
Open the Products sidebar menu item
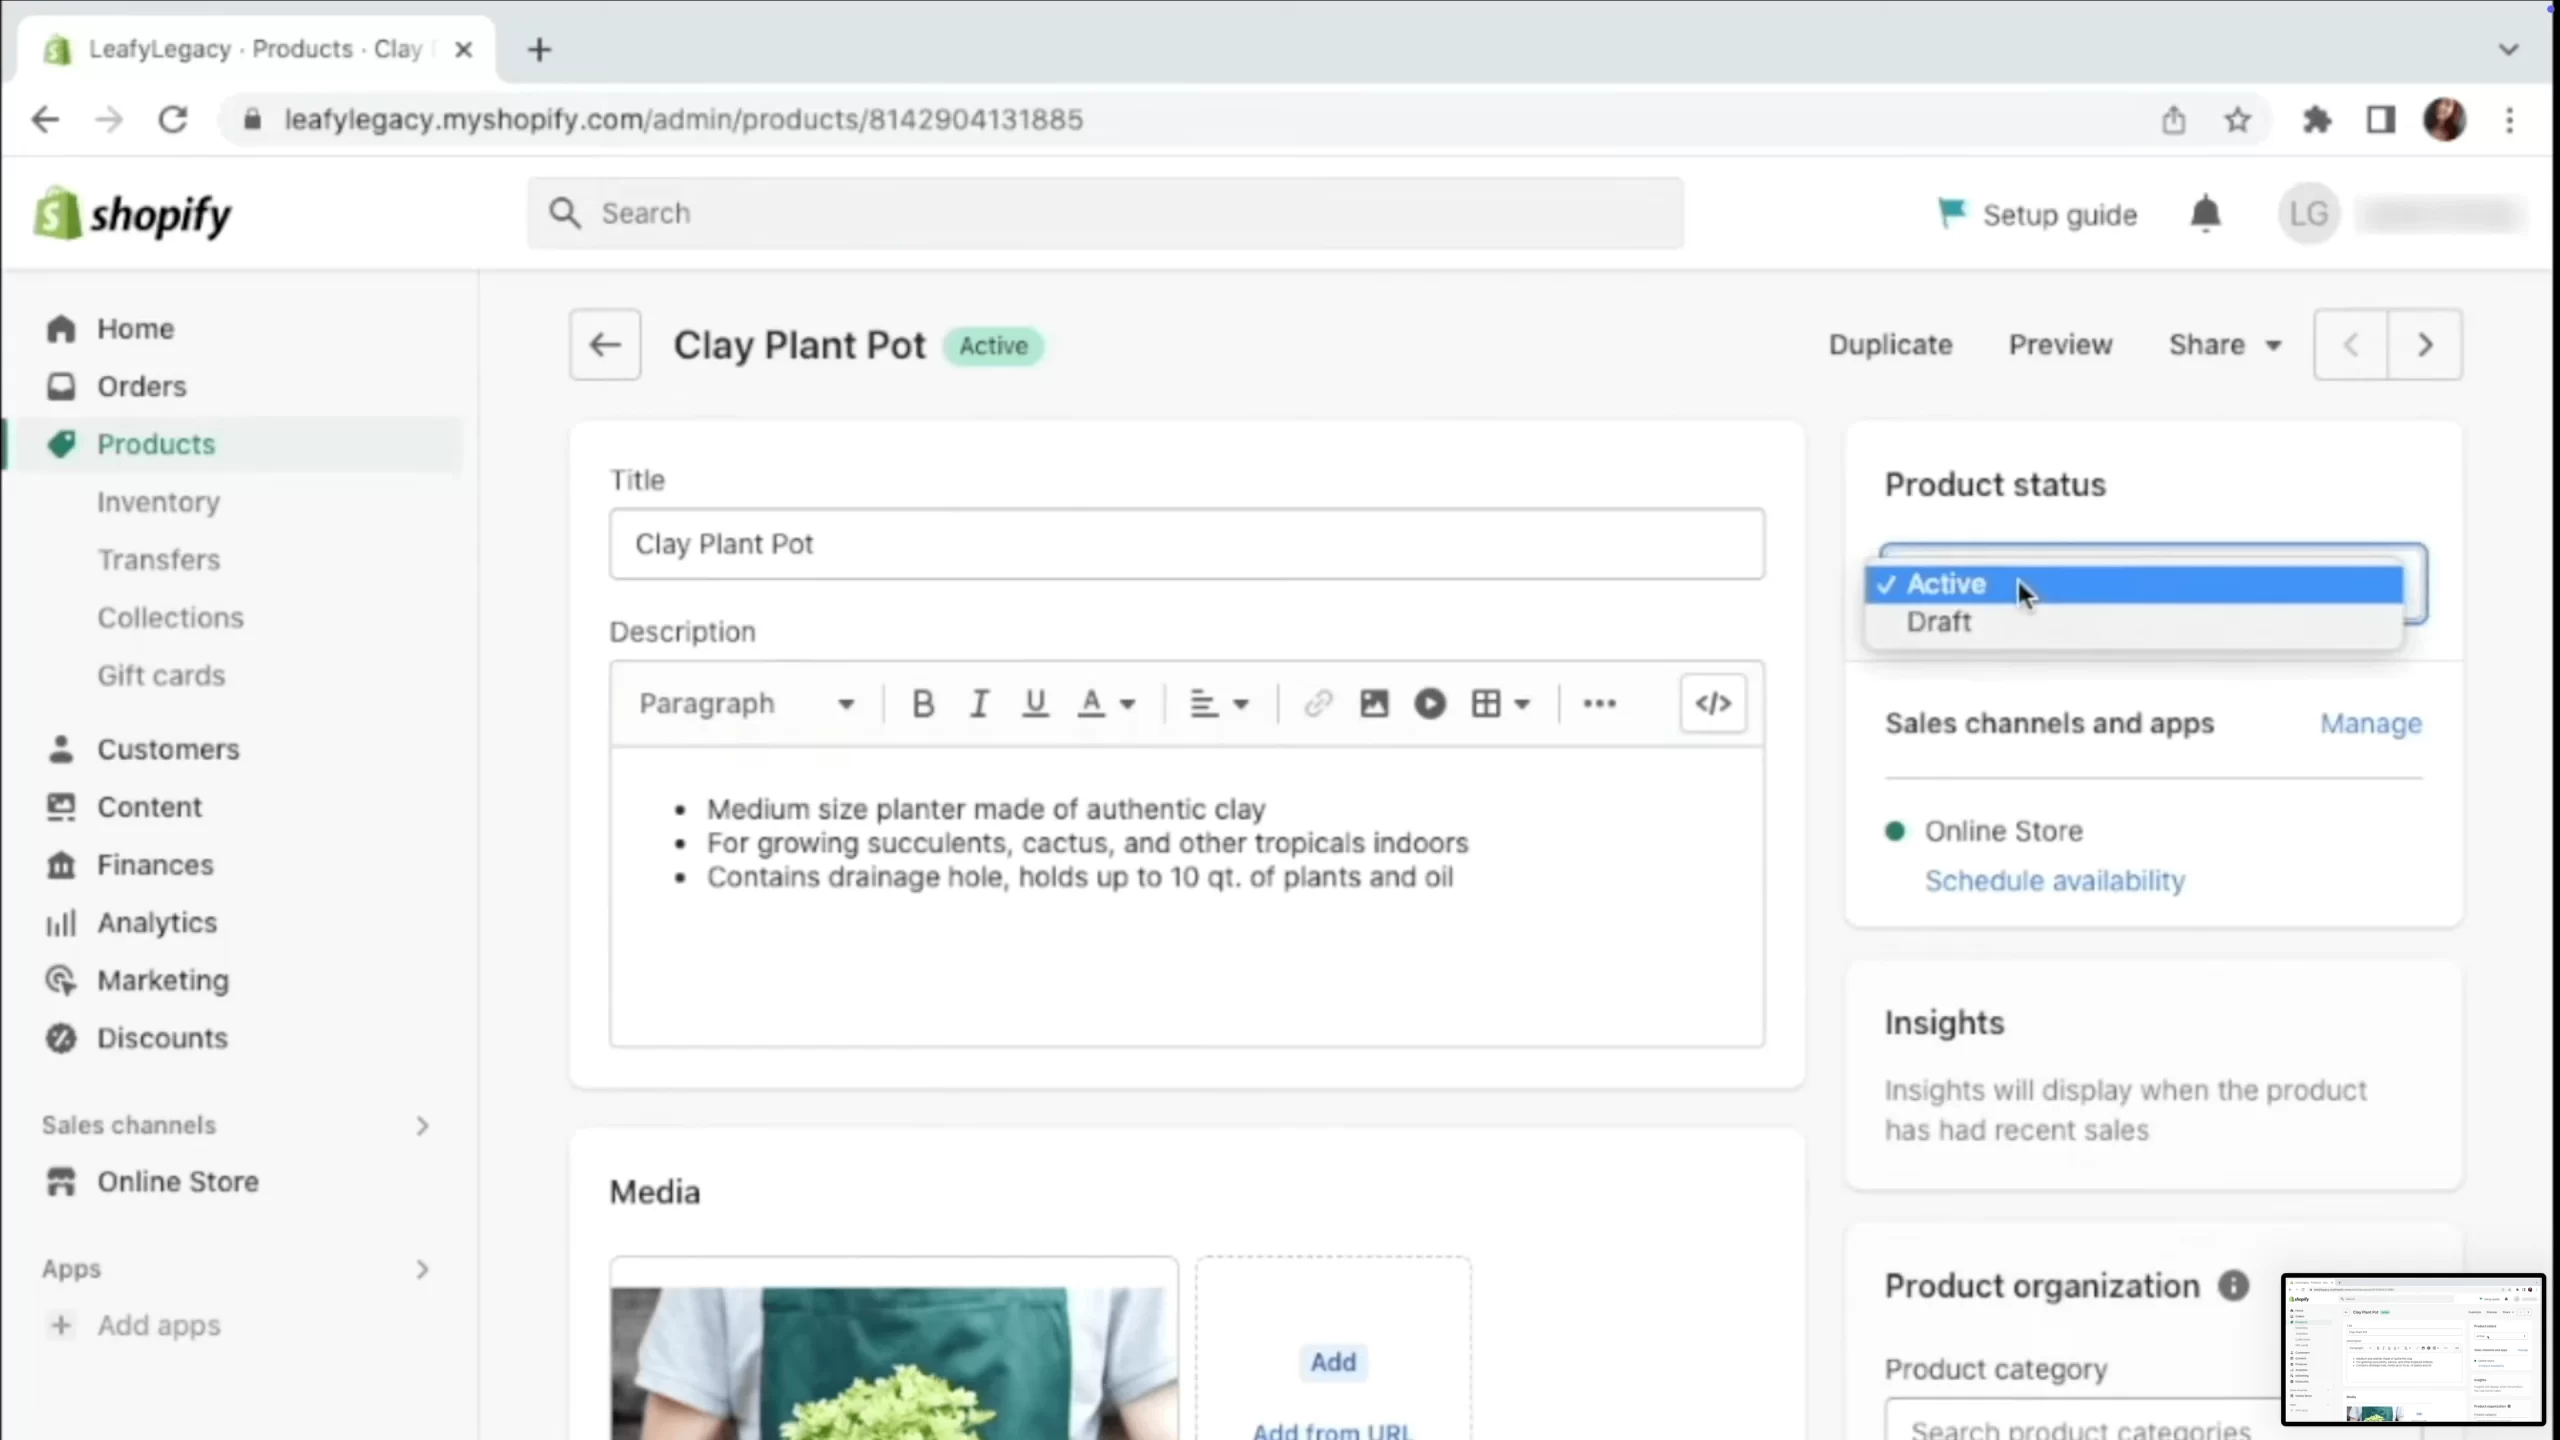pyautogui.click(x=155, y=443)
